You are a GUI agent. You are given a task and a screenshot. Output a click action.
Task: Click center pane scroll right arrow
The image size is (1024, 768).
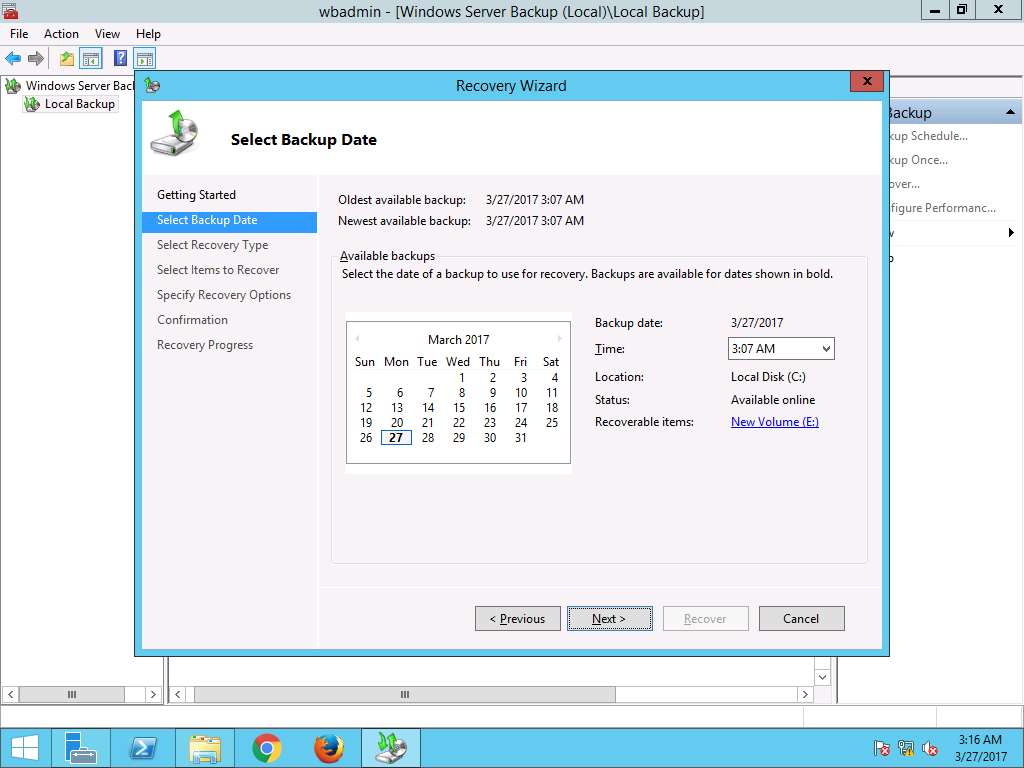pos(805,694)
